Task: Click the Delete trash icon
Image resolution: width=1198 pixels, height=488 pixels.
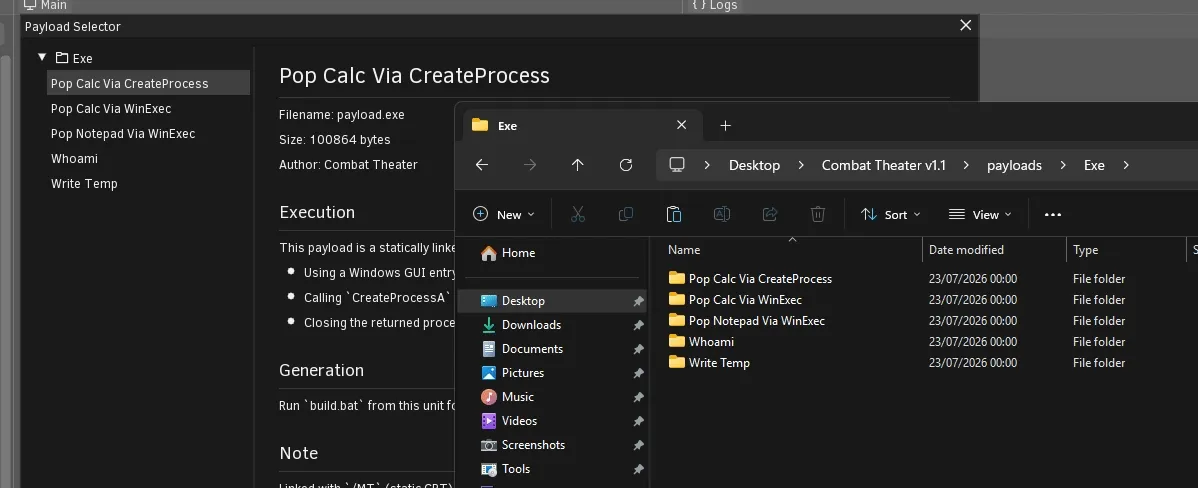Action: [818, 215]
